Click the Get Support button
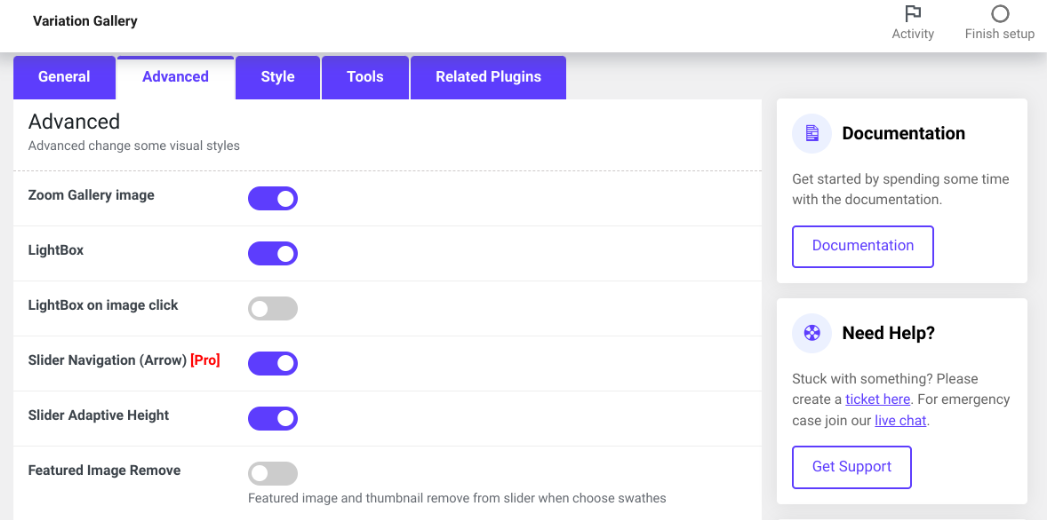The image size is (1047, 520). [851, 467]
